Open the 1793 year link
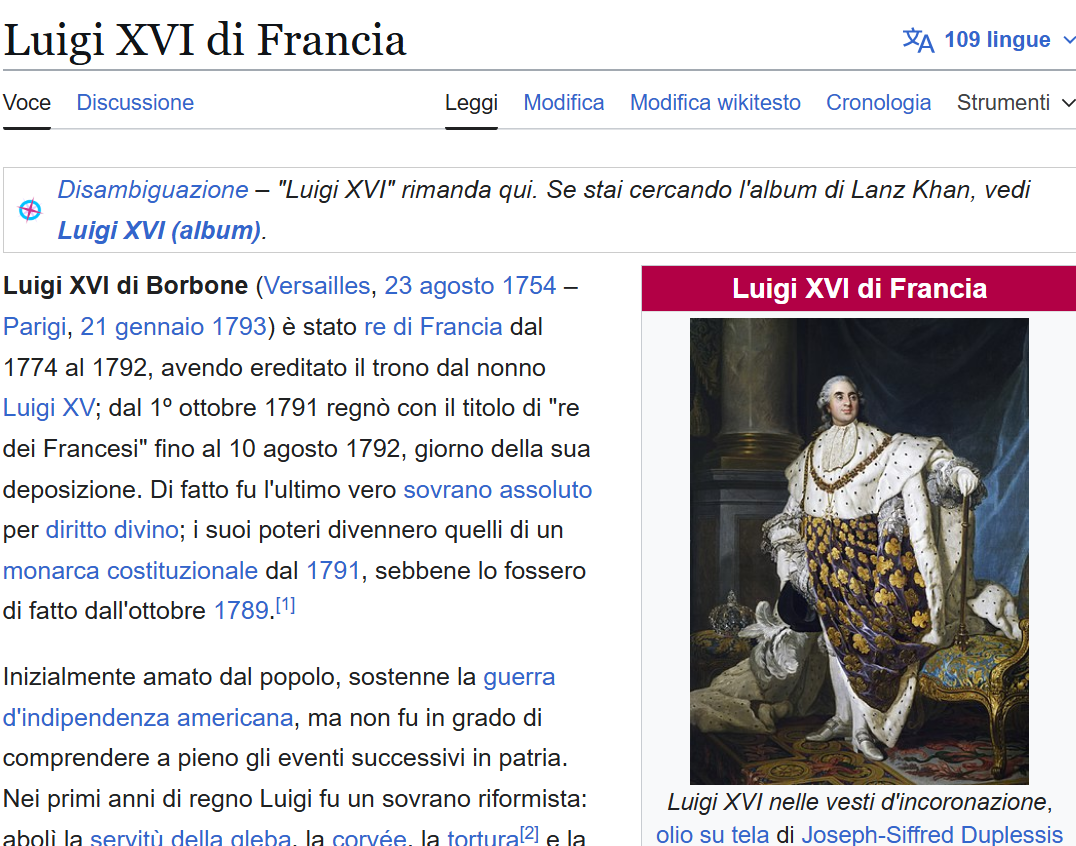 [x=239, y=327]
